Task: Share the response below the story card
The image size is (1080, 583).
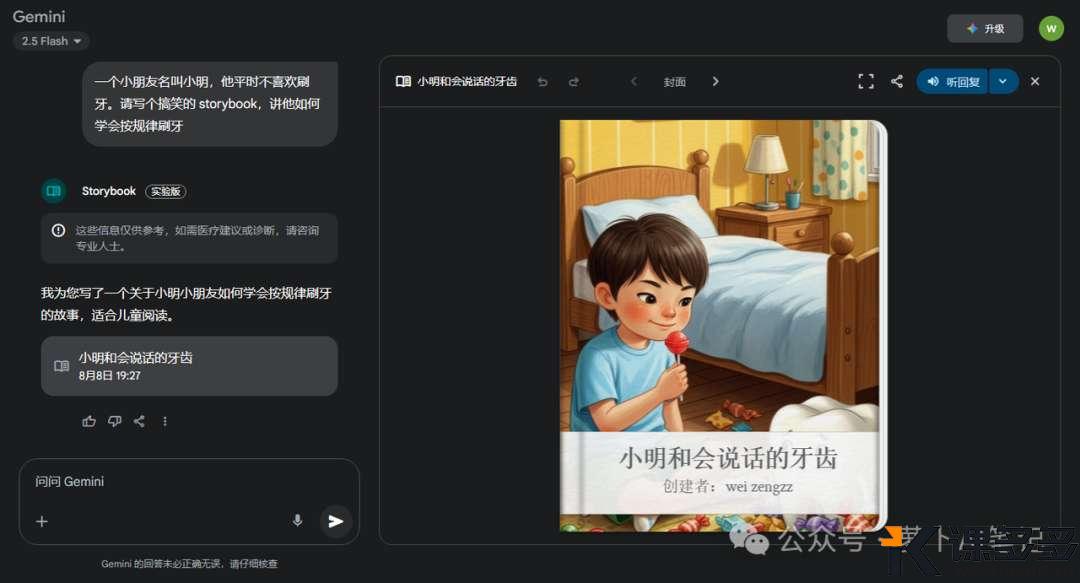Action: point(139,421)
